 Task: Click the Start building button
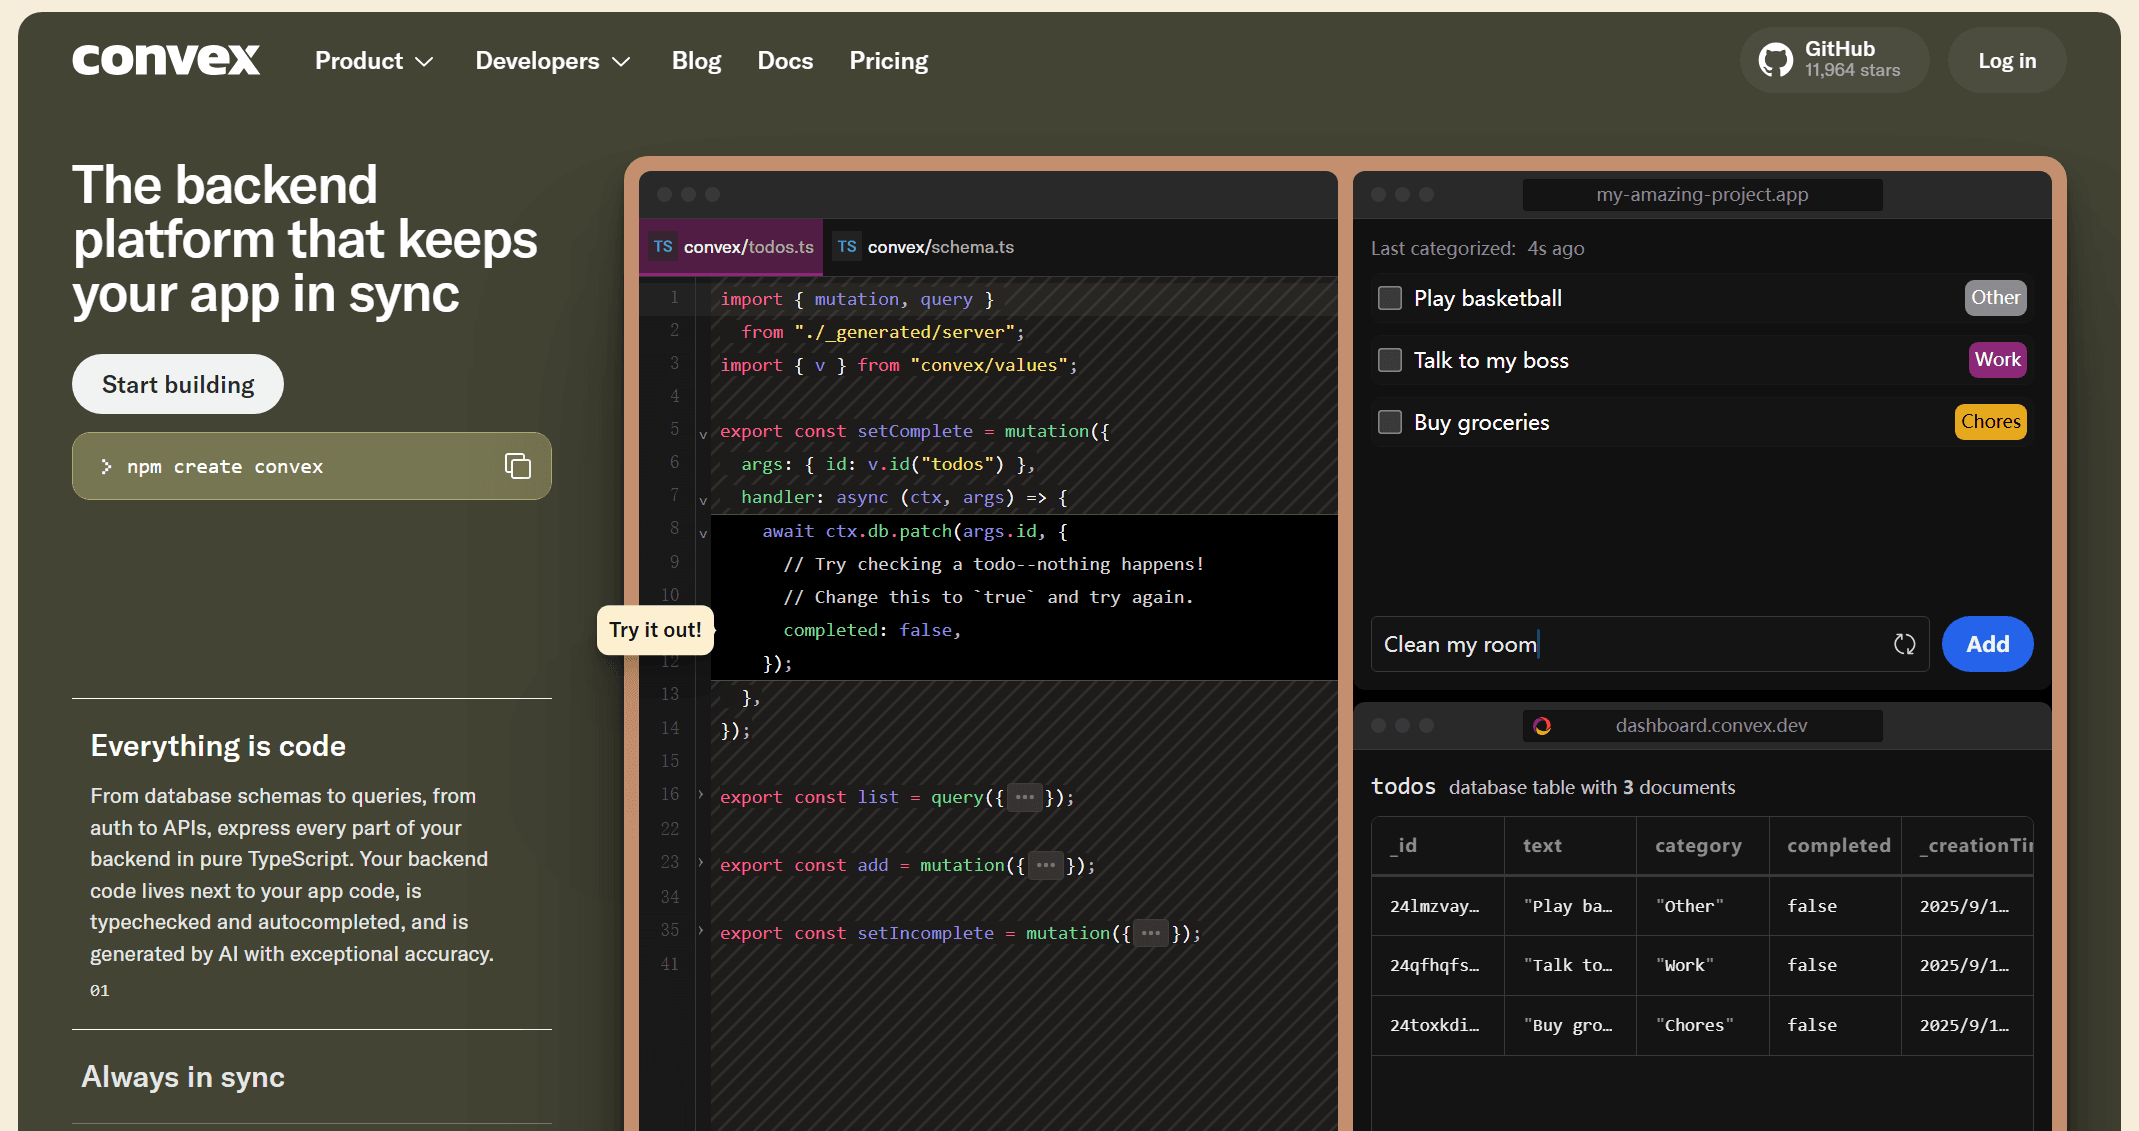178,385
